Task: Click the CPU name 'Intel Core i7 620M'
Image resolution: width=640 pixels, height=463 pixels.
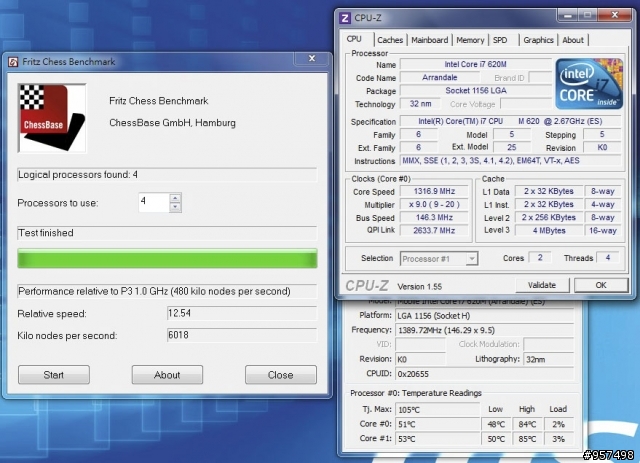Action: click(476, 64)
